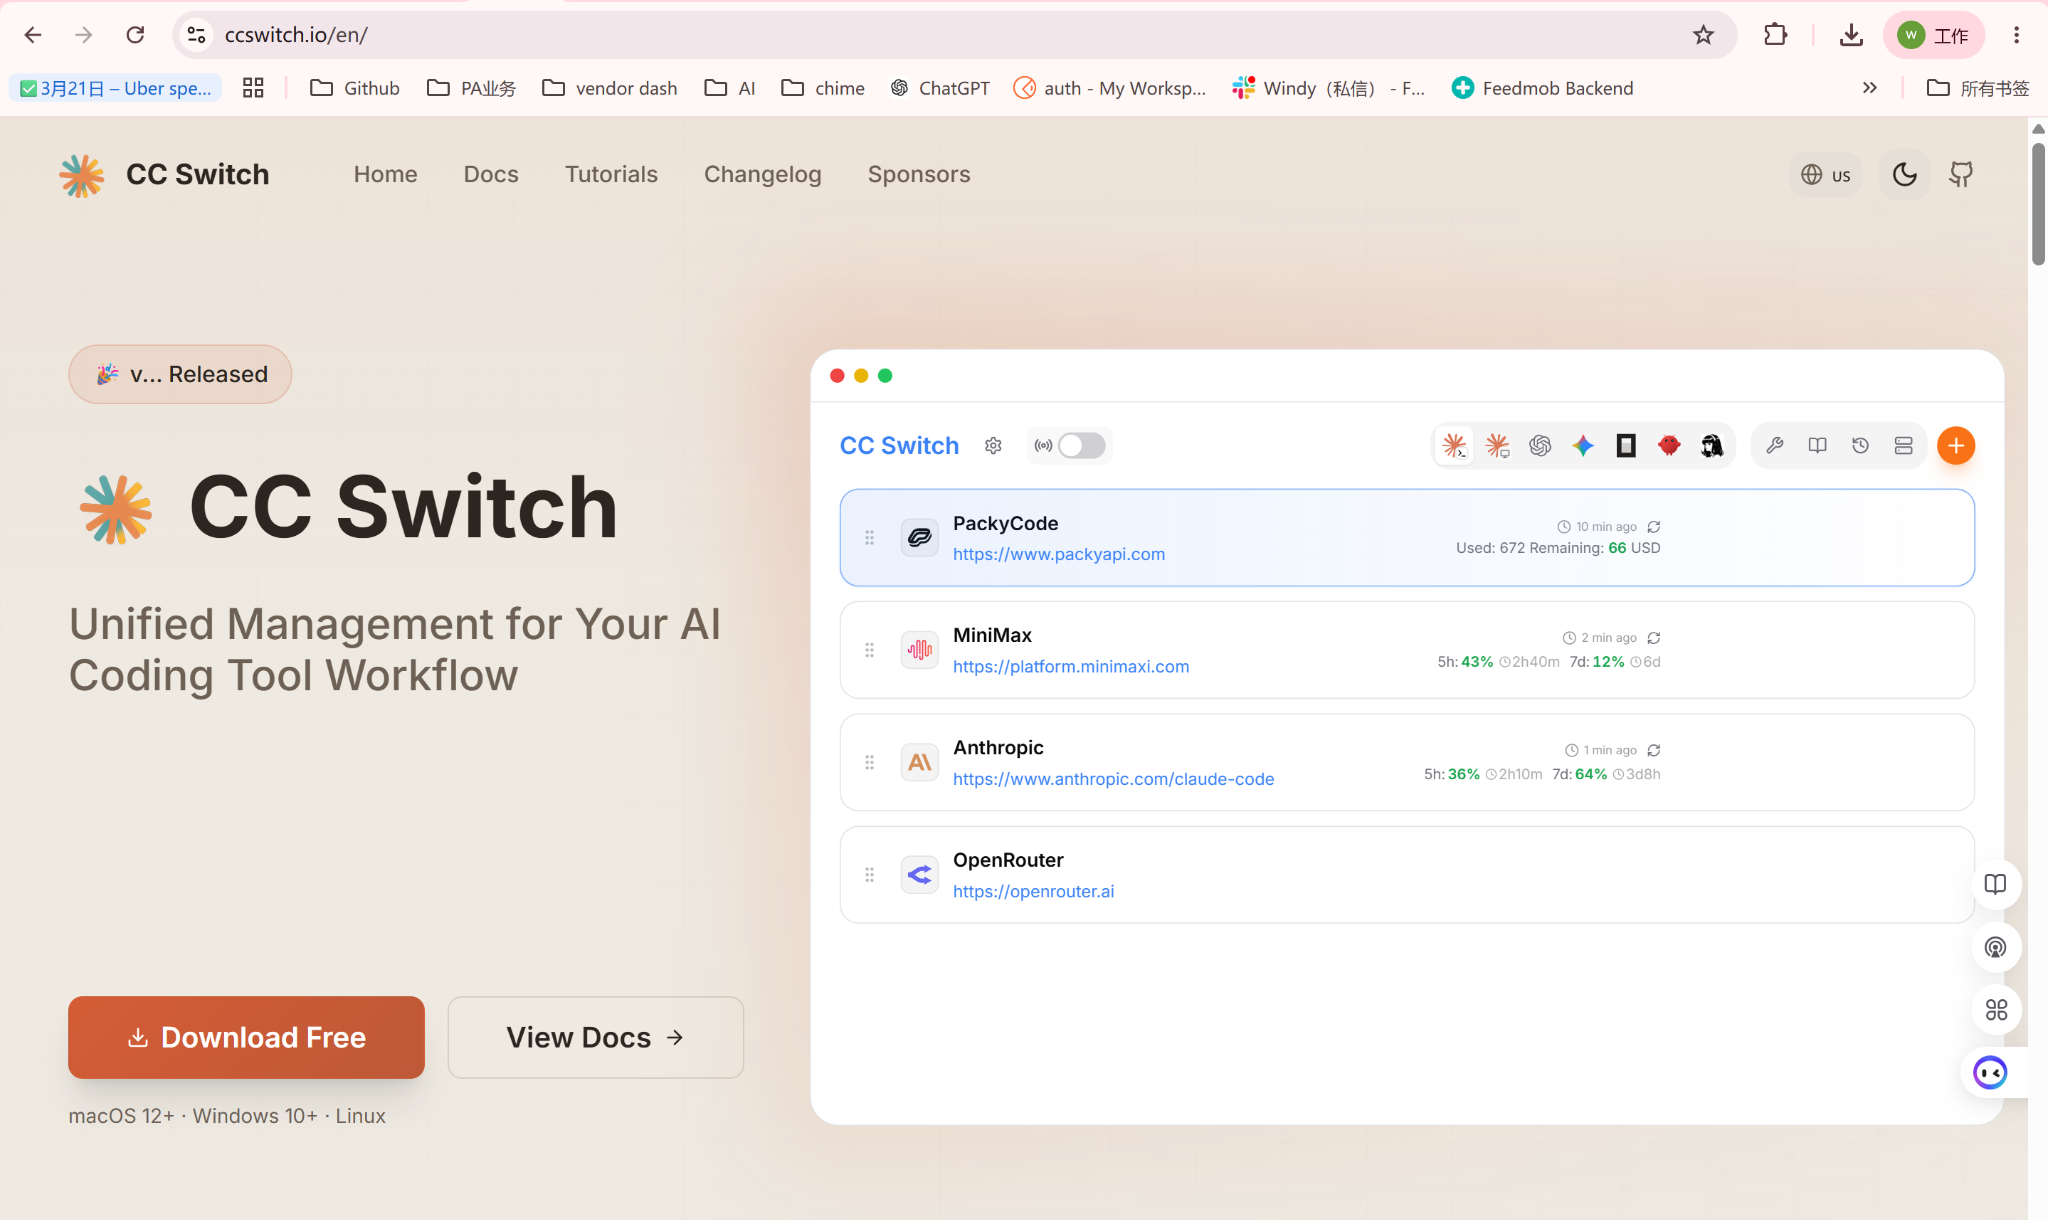Open the GitHub repository icon

point(1961,175)
